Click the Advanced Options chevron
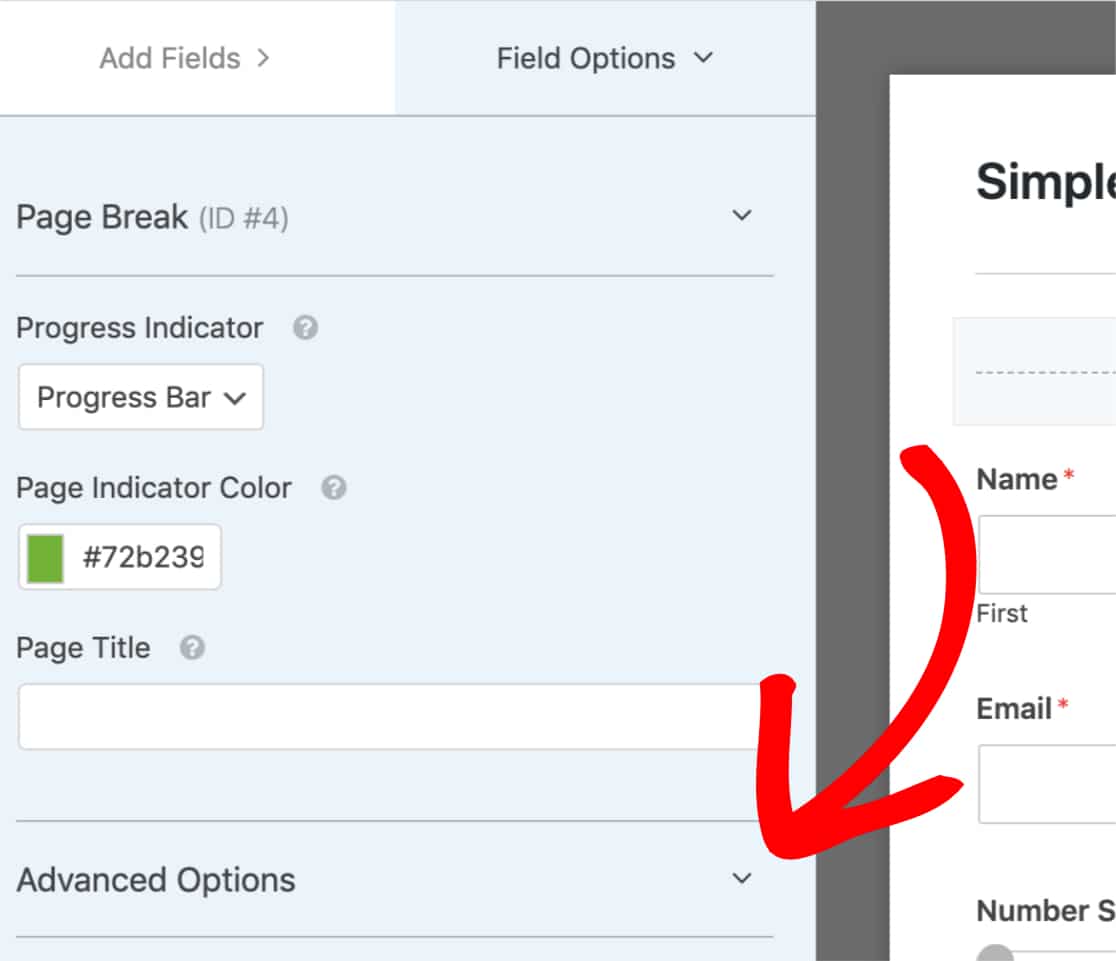Screen dimensions: 1116x961 pos(741,878)
